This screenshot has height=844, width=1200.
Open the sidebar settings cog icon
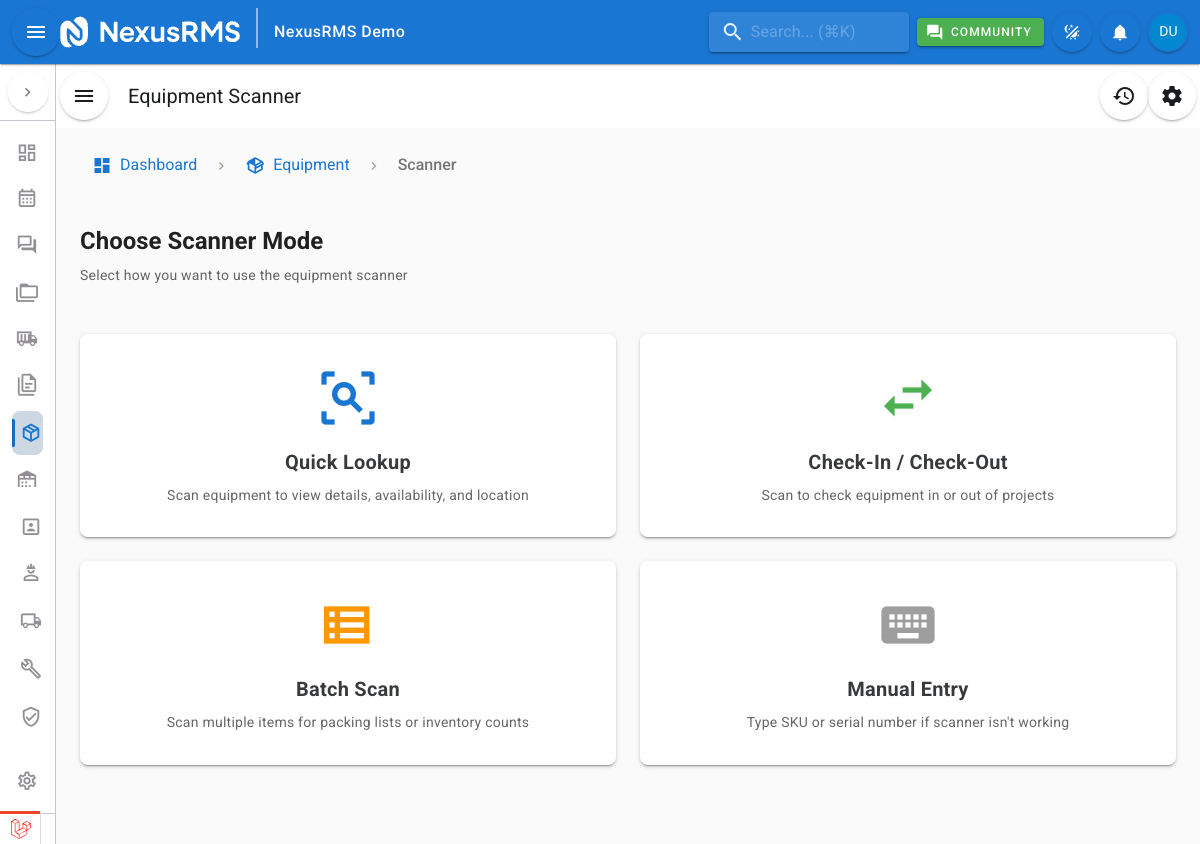point(27,780)
